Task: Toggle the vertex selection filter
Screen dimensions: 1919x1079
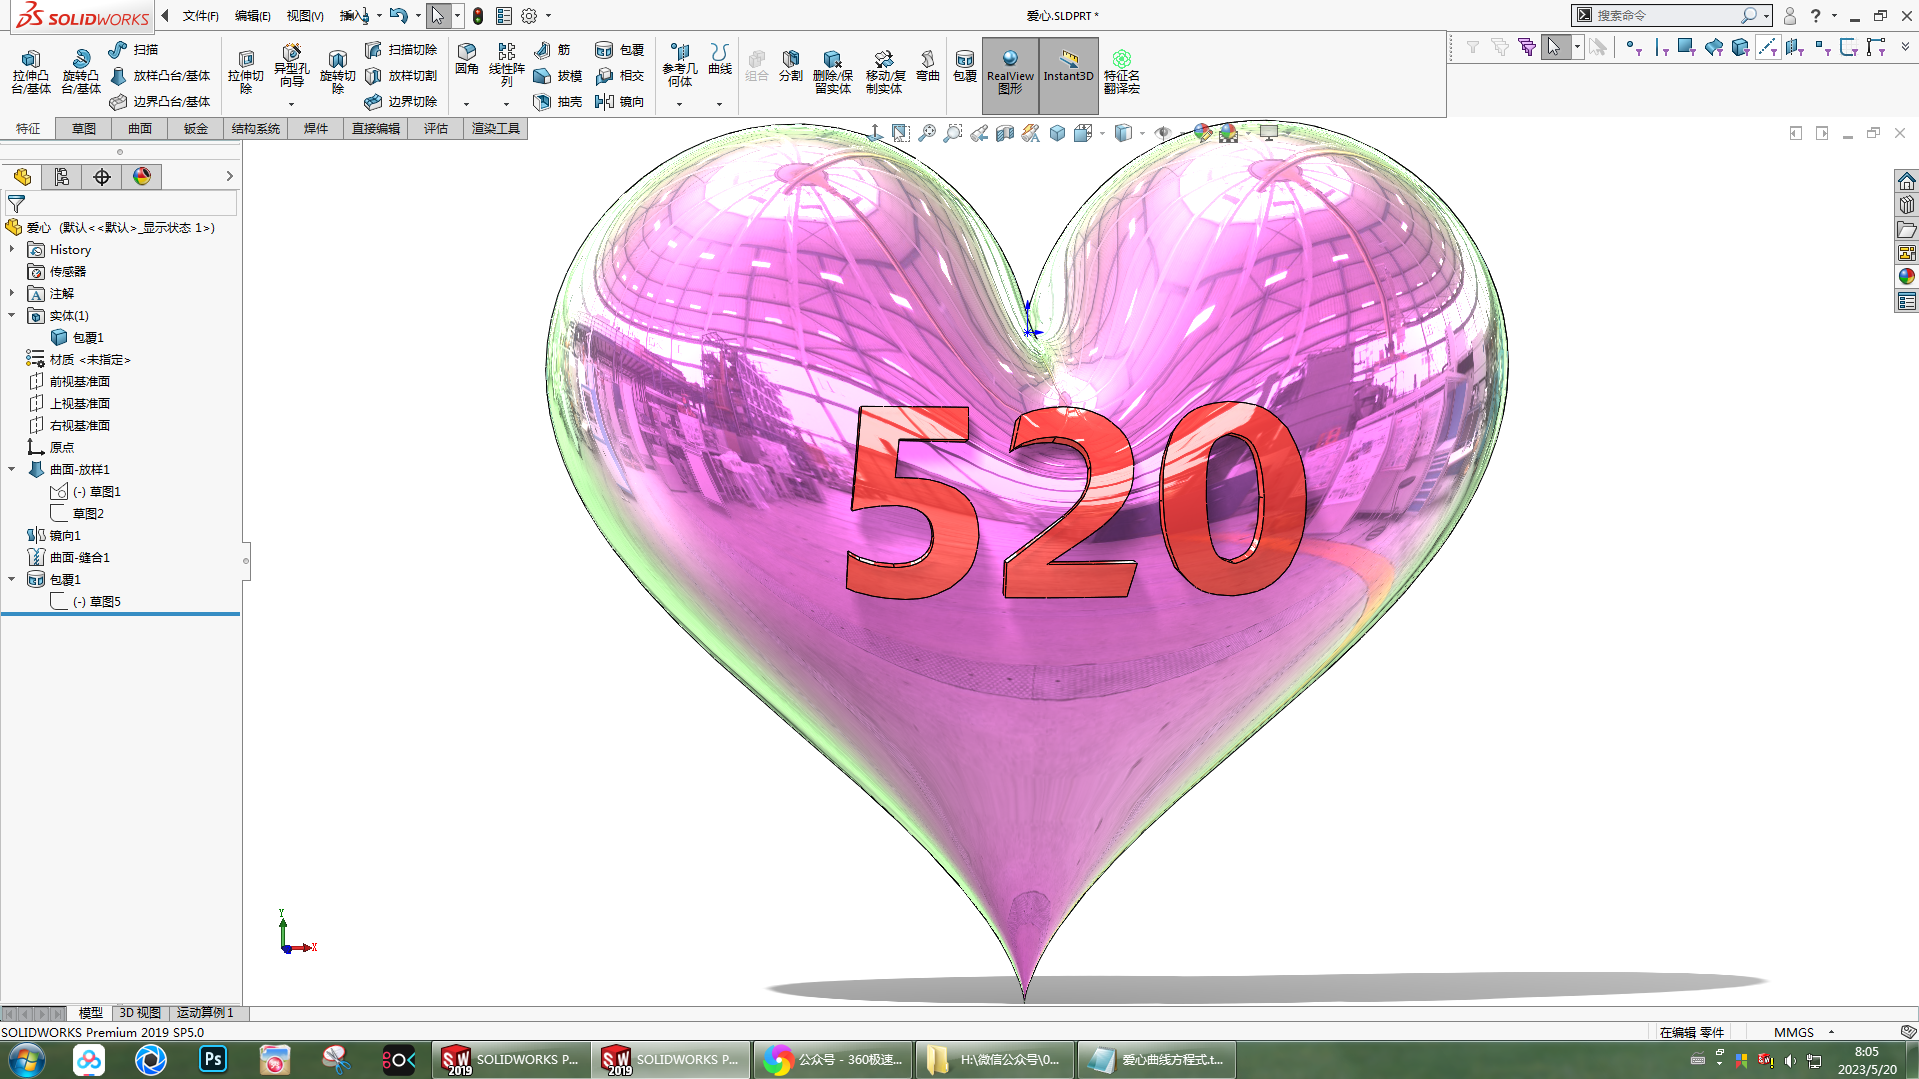Action: 1632,47
